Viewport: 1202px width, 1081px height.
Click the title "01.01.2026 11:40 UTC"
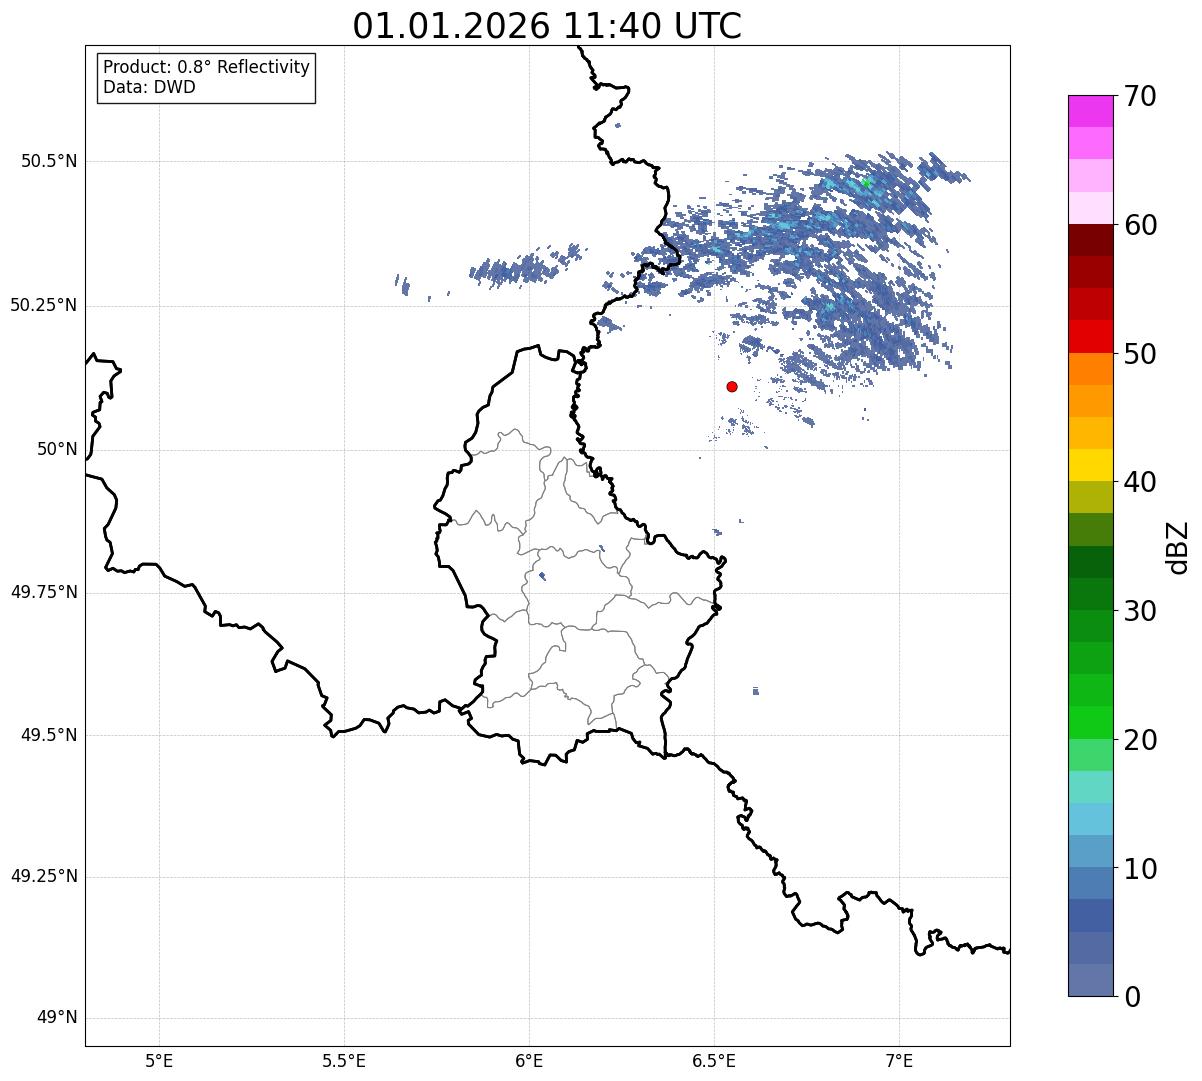[x=547, y=26]
